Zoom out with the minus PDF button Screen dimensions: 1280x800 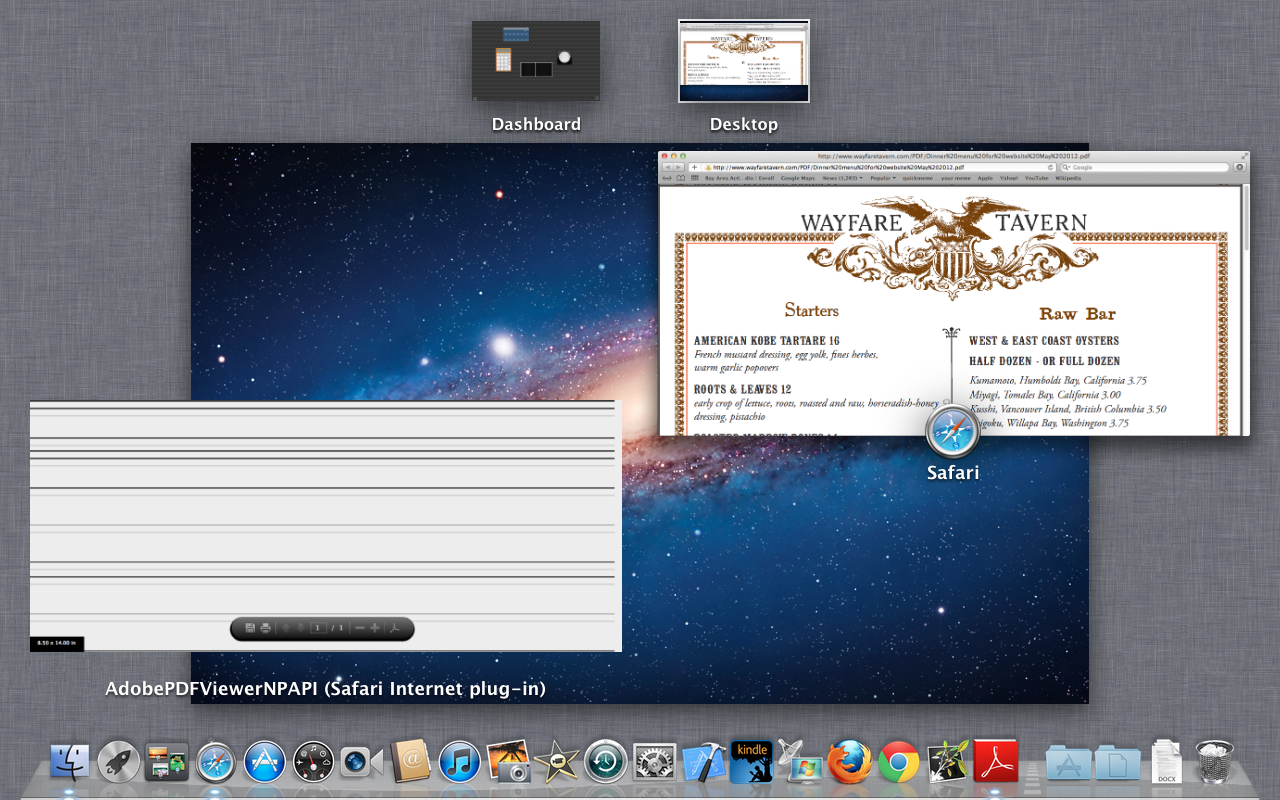359,628
